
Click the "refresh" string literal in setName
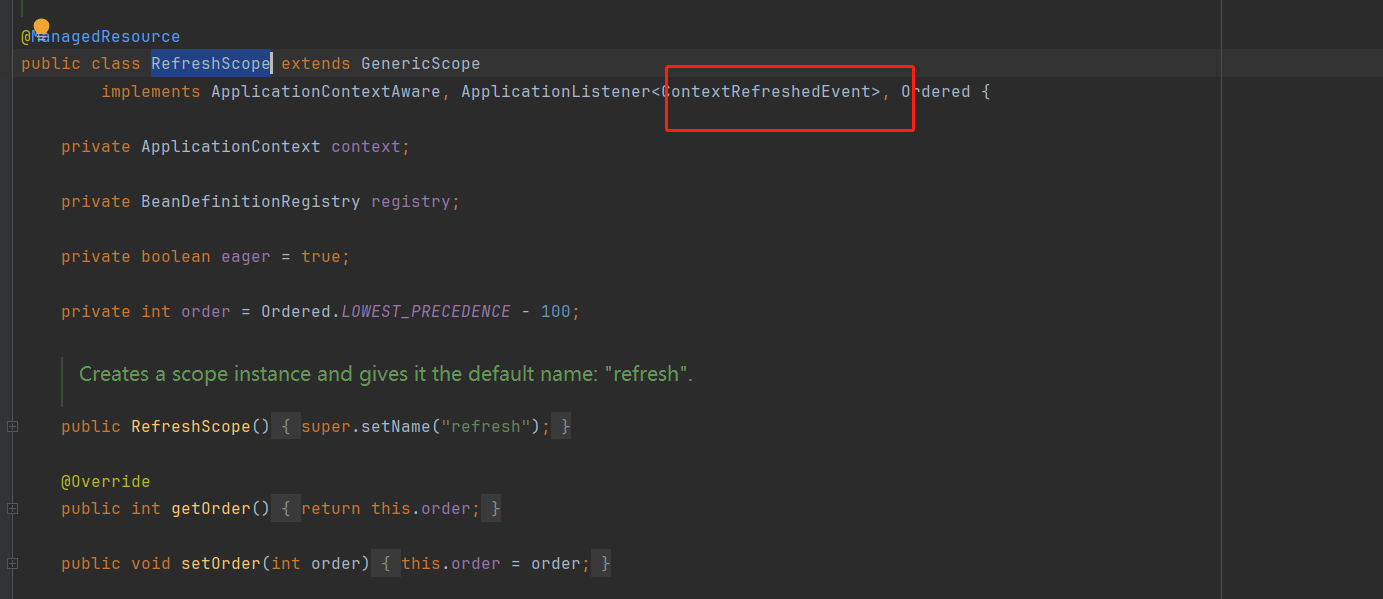click(486, 427)
